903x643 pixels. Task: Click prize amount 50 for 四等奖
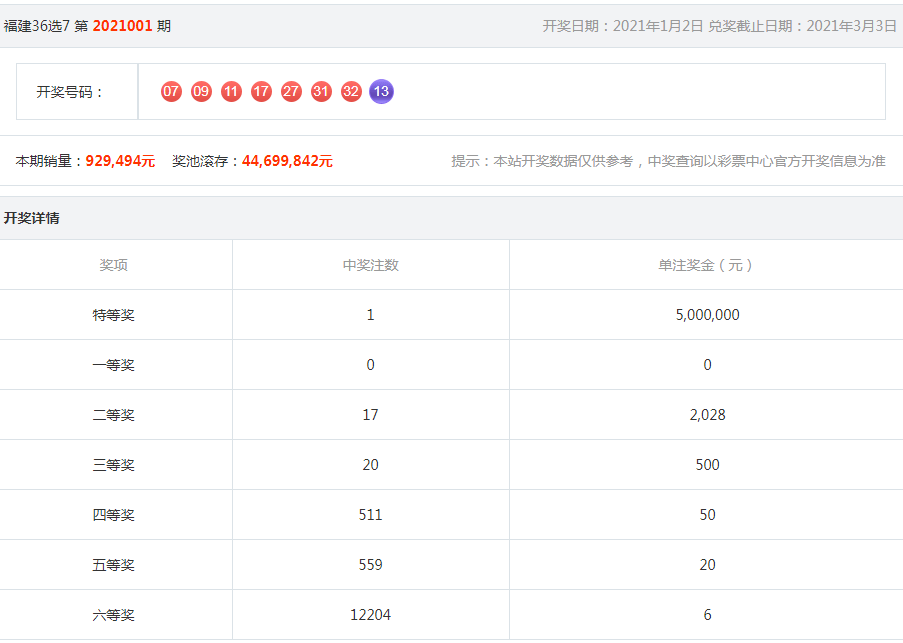point(707,515)
